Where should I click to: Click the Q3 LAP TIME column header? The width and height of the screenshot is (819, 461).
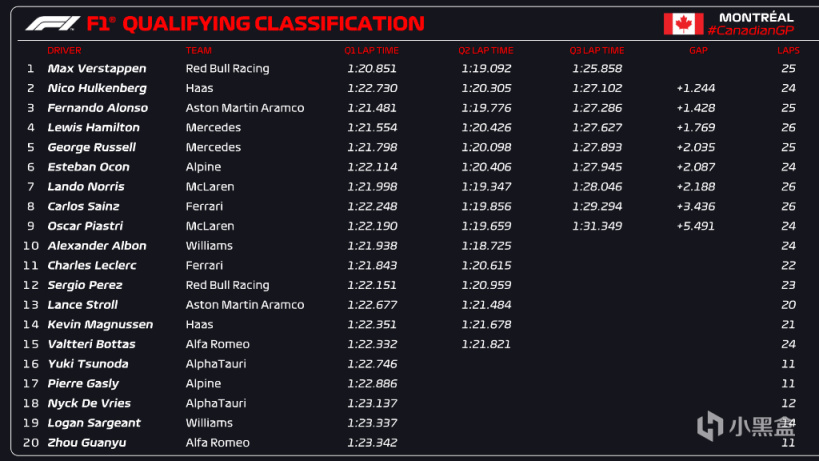[597, 50]
